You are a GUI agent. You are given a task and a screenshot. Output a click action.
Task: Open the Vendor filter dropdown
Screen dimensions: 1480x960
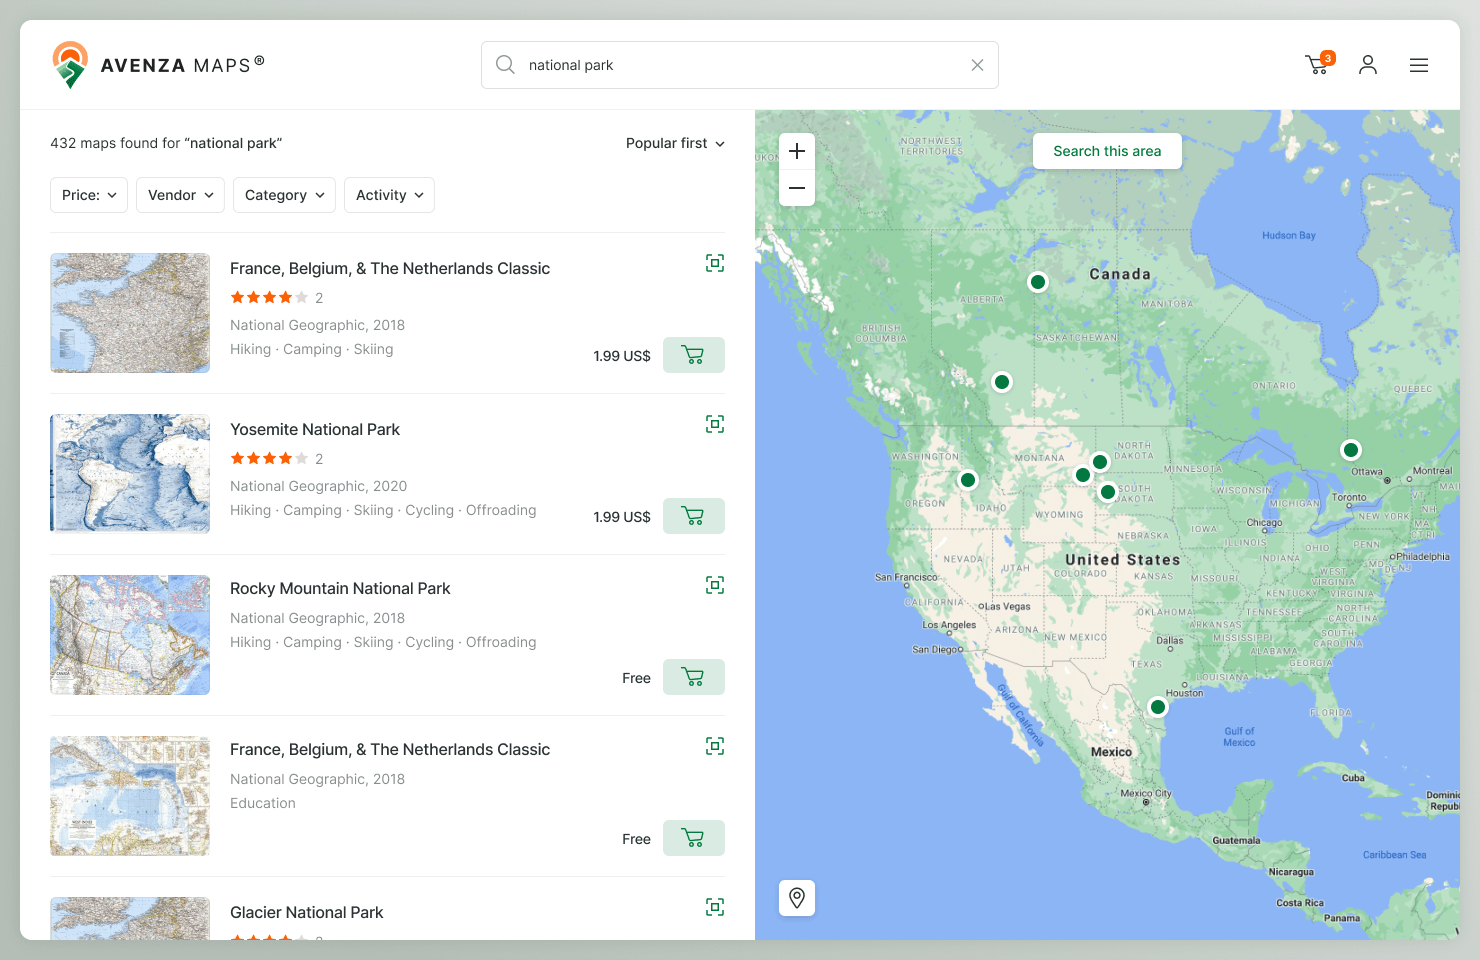pyautogui.click(x=180, y=195)
